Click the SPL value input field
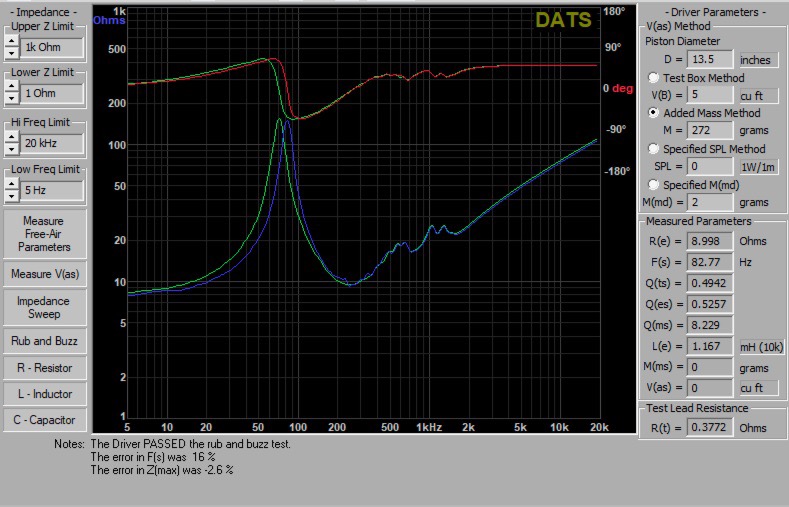Image resolution: width=789 pixels, height=507 pixels. tap(710, 166)
